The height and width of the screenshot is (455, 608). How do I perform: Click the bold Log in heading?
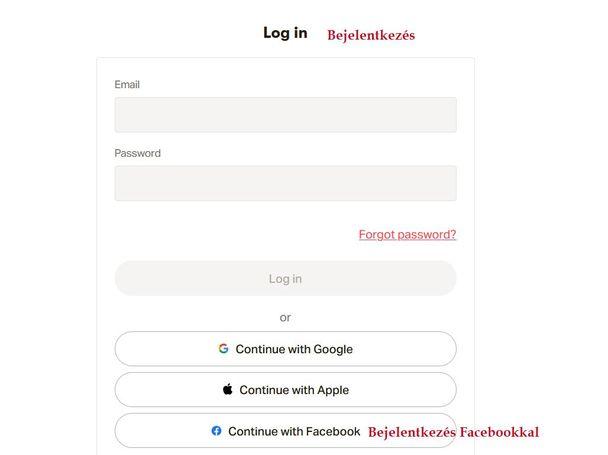point(285,33)
